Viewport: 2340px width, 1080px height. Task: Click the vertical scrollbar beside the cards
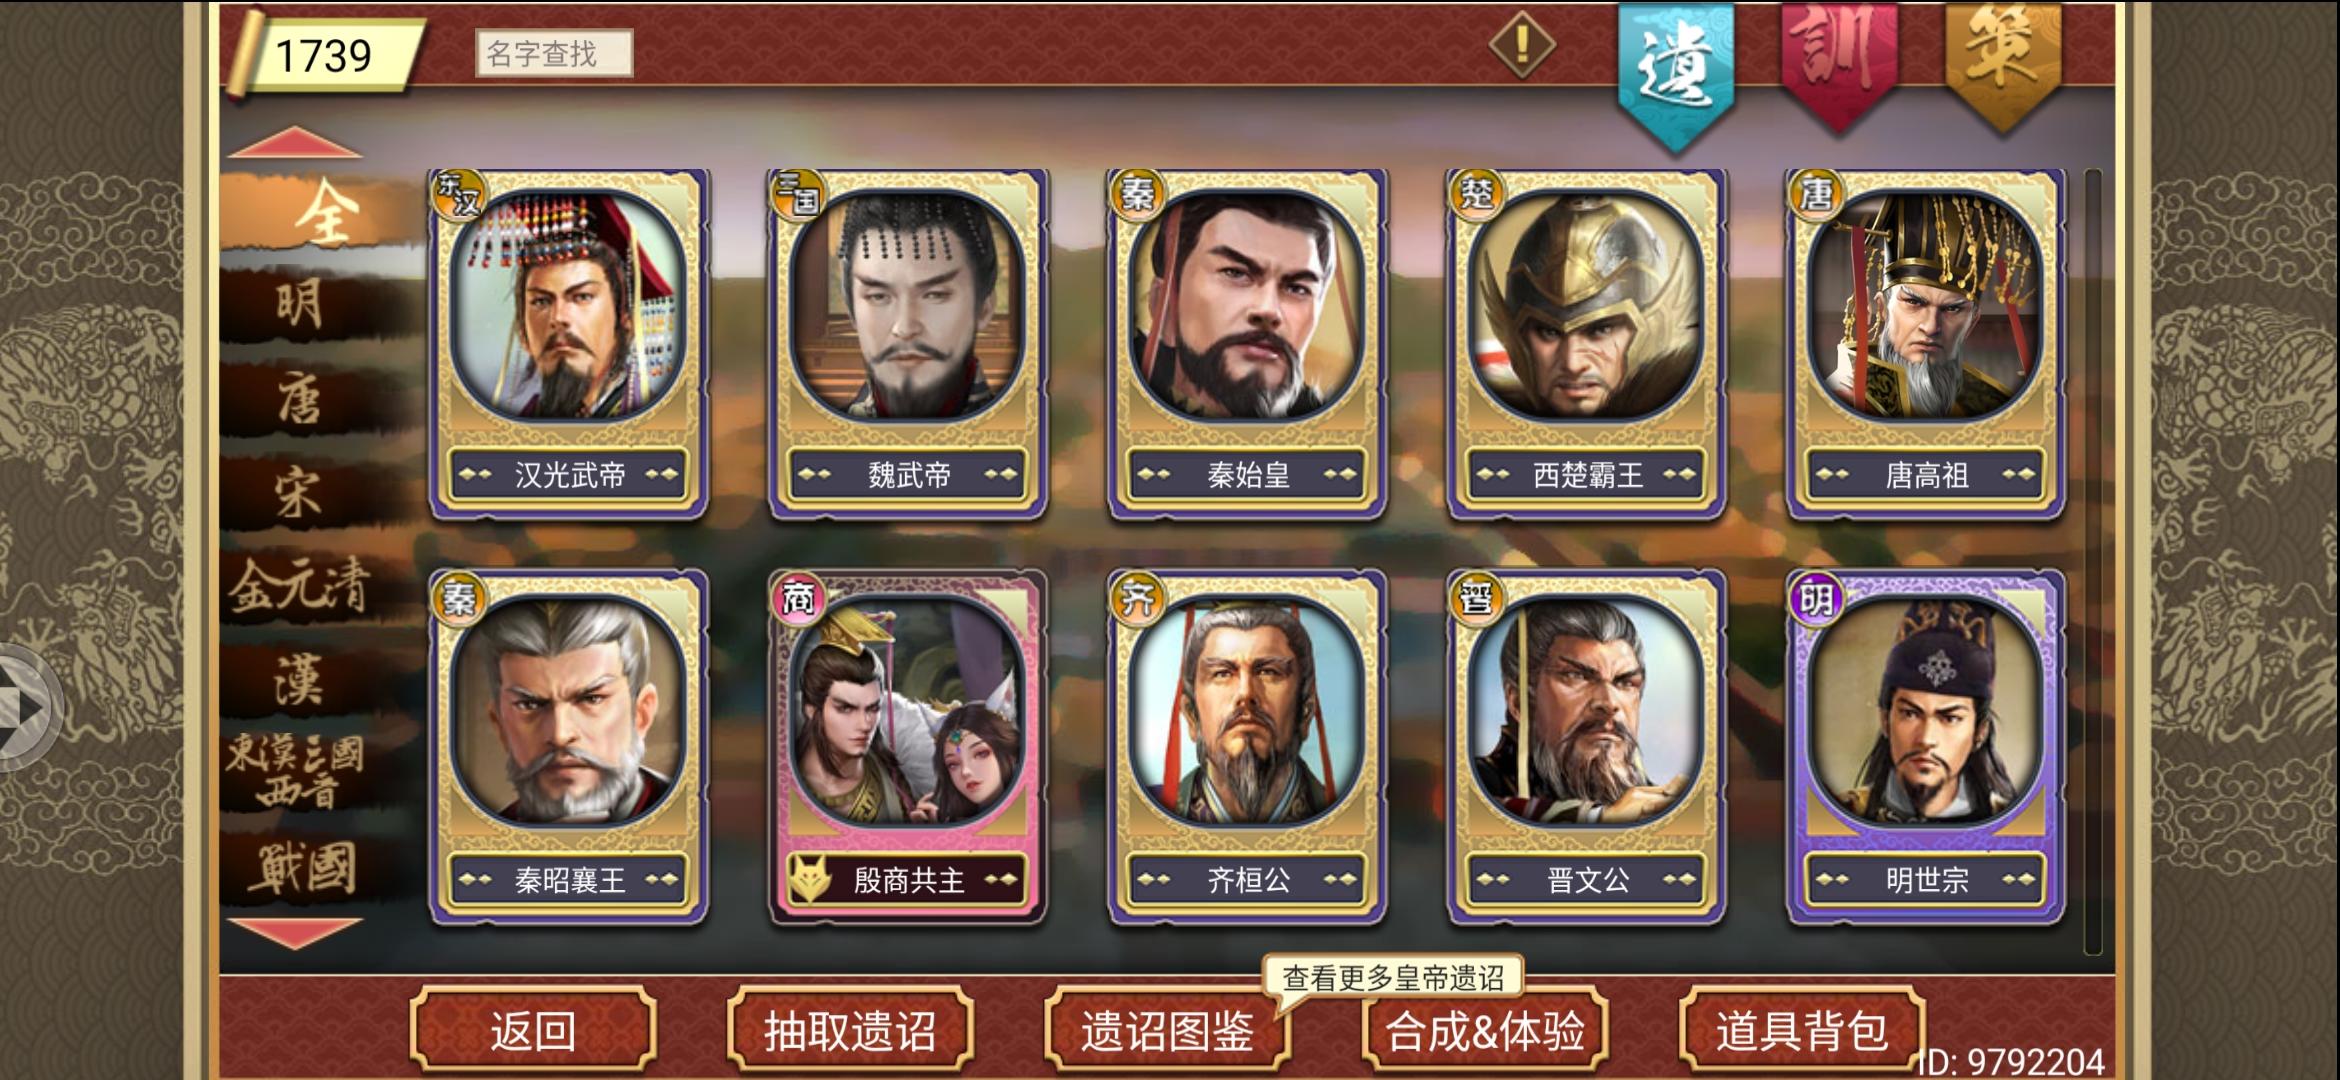tap(2093, 561)
